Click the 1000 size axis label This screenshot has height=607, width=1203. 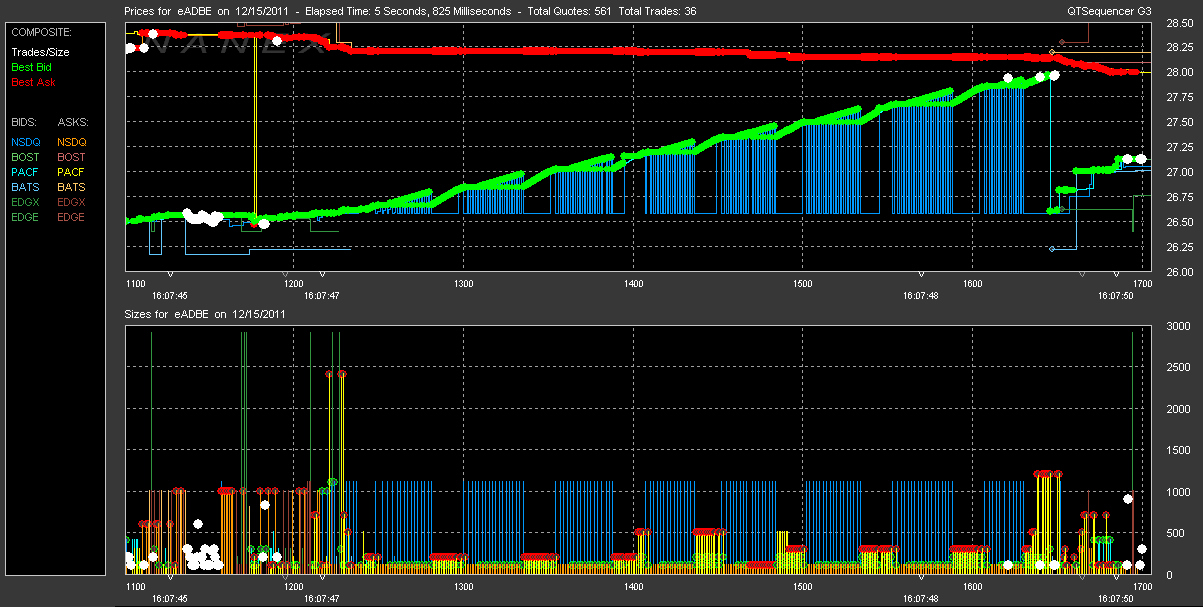[1178, 492]
